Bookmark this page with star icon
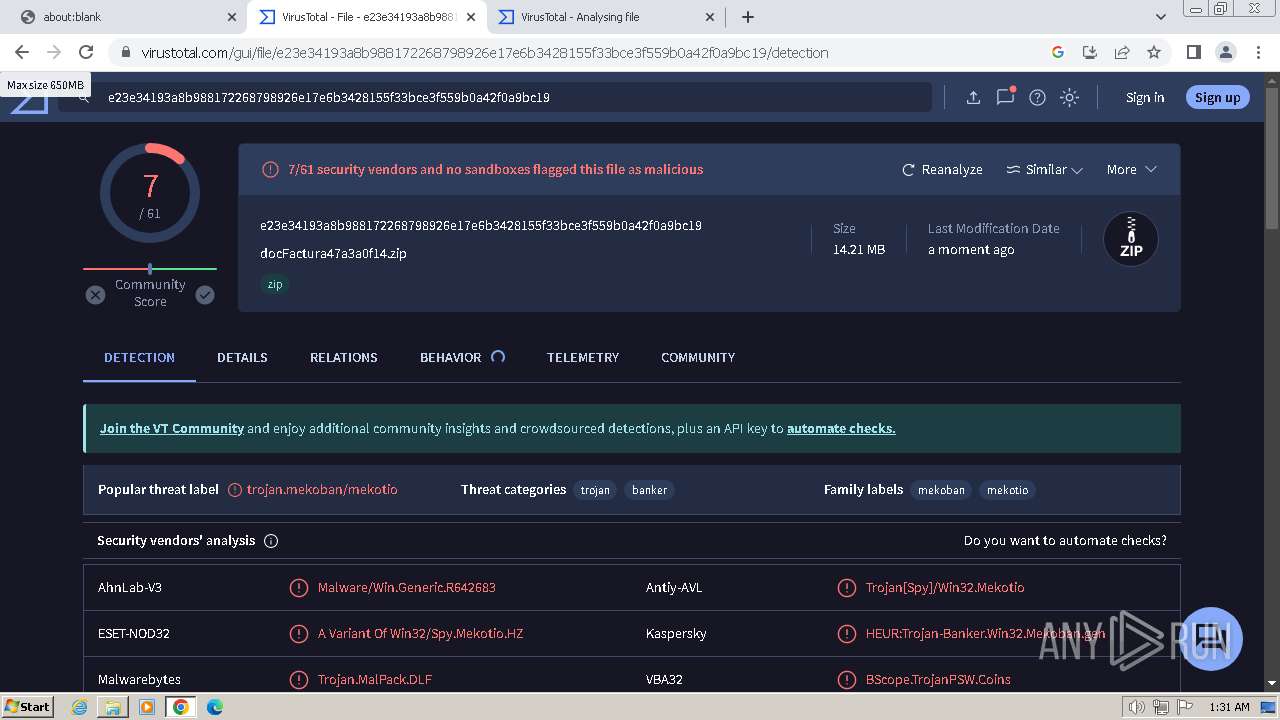 tap(1154, 52)
